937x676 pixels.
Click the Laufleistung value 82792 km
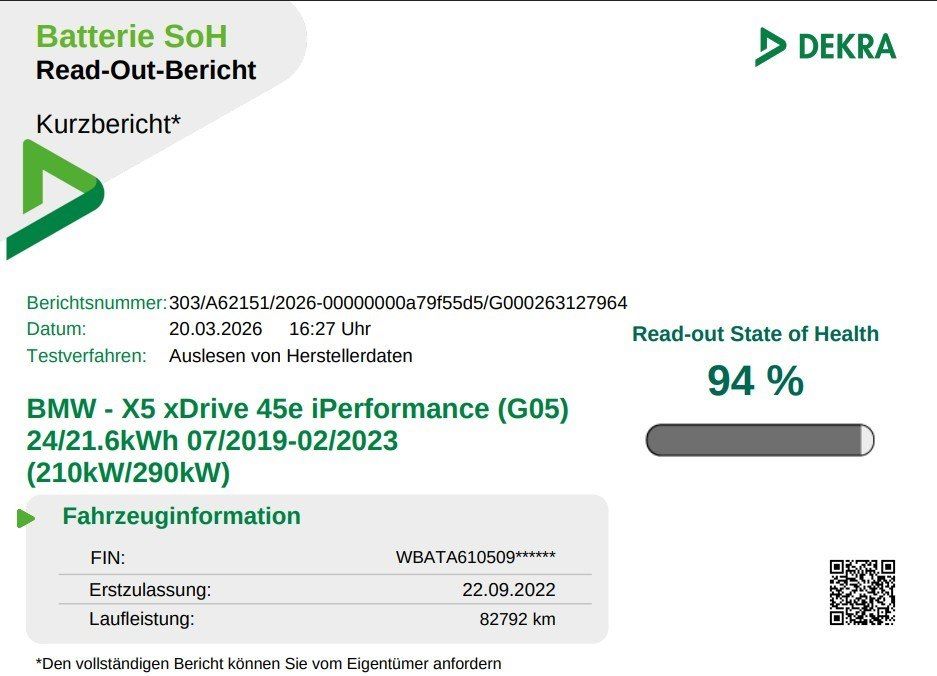coord(517,619)
